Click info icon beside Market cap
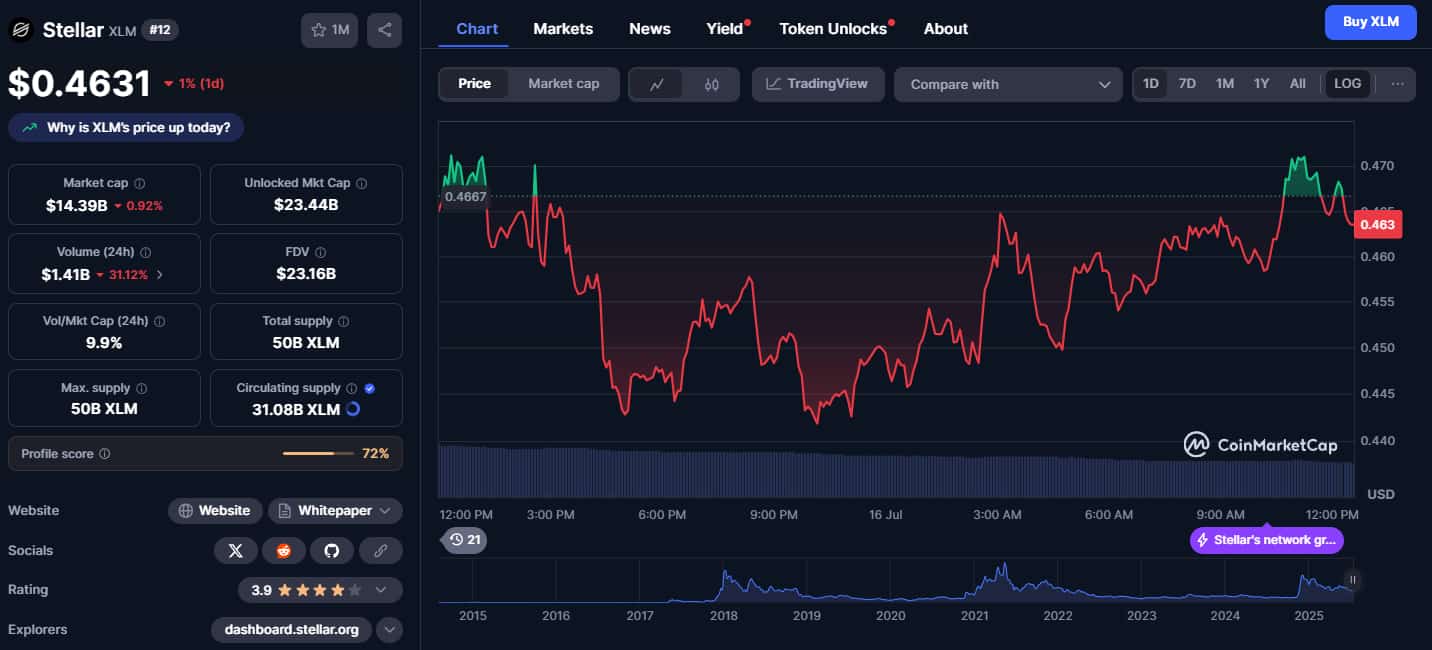Screen dimensions: 1432x650 (139, 183)
